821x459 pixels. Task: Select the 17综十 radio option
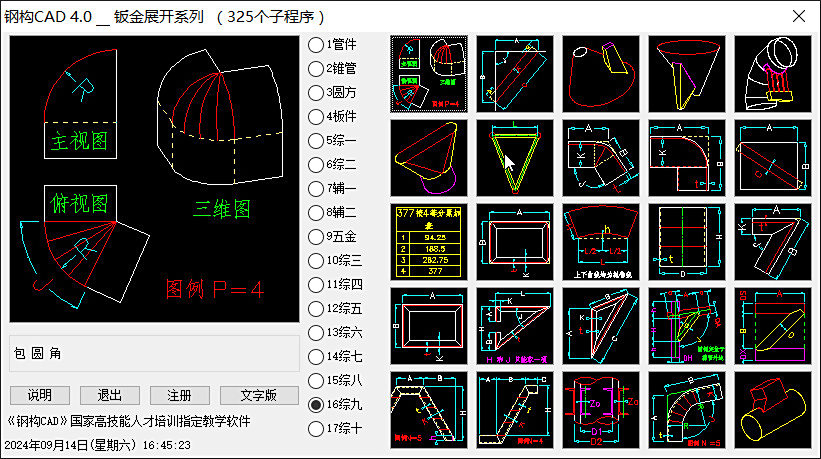click(x=316, y=429)
